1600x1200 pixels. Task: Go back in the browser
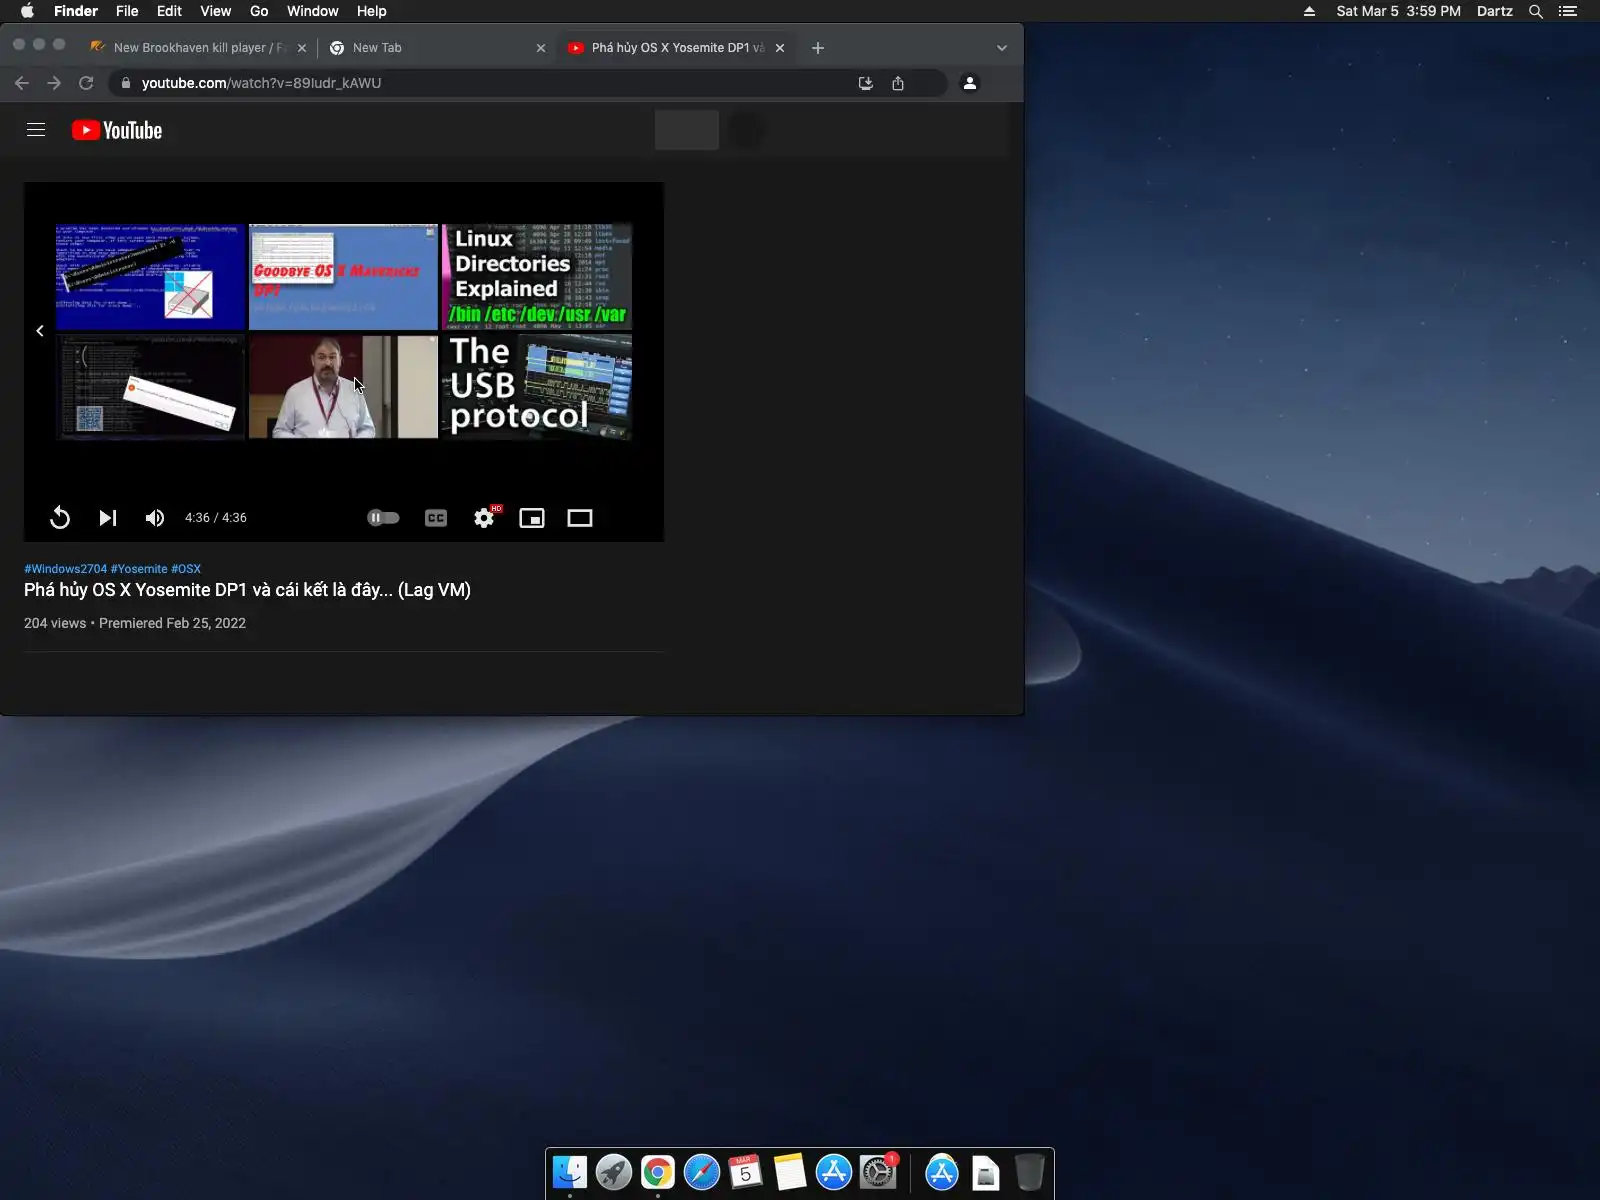point(22,83)
